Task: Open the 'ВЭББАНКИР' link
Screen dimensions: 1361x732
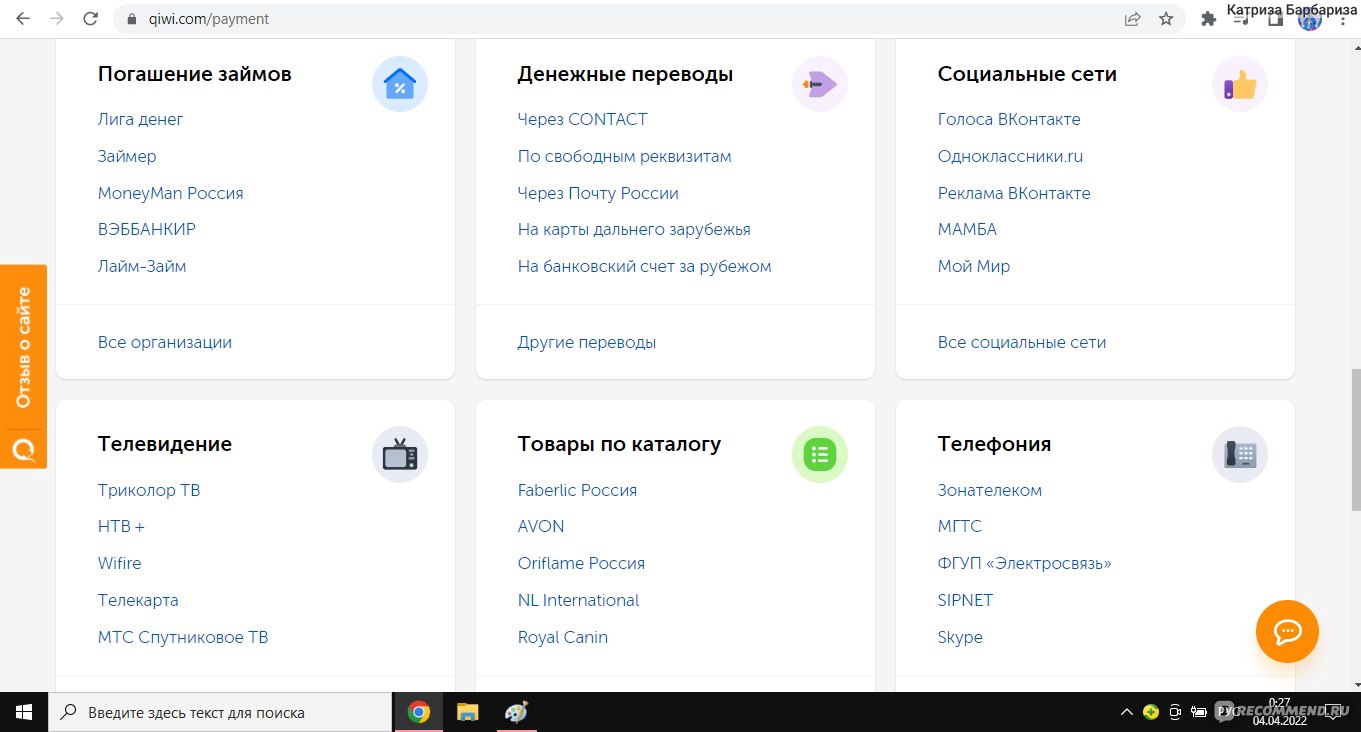Action: click(x=147, y=229)
